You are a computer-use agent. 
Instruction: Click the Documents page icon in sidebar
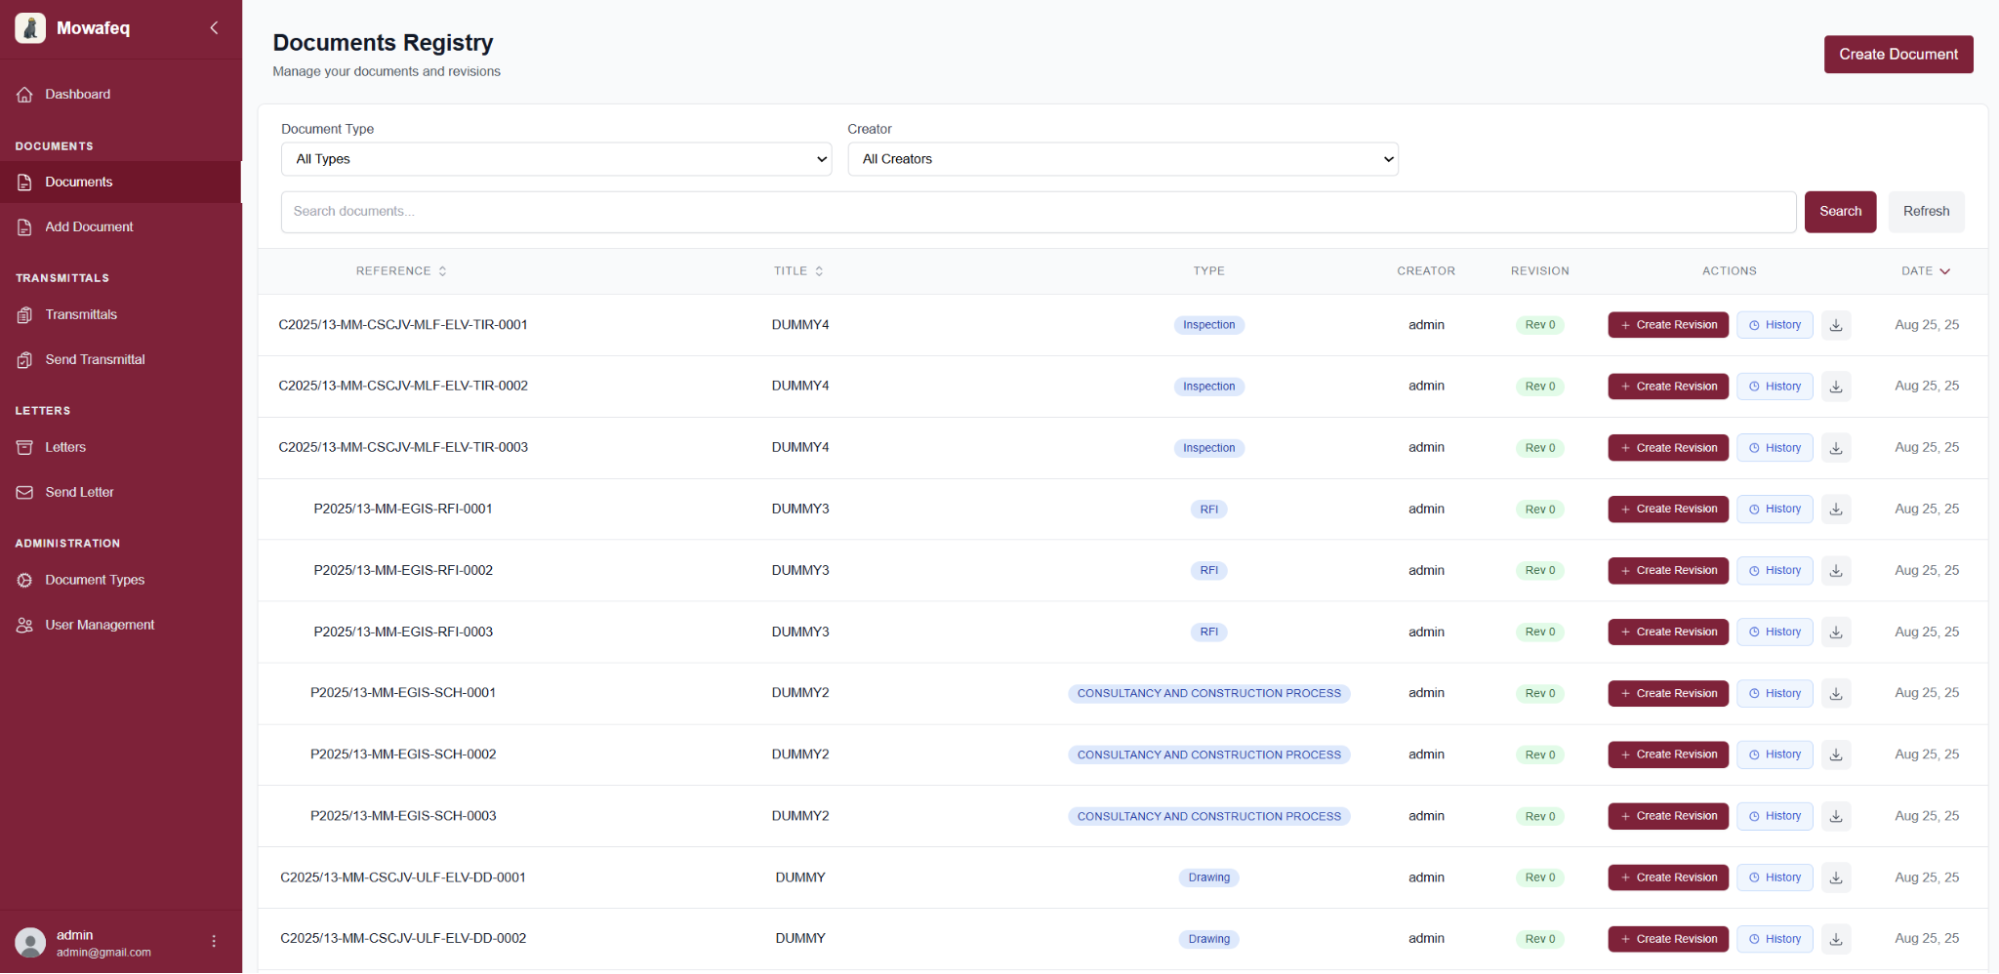(24, 182)
